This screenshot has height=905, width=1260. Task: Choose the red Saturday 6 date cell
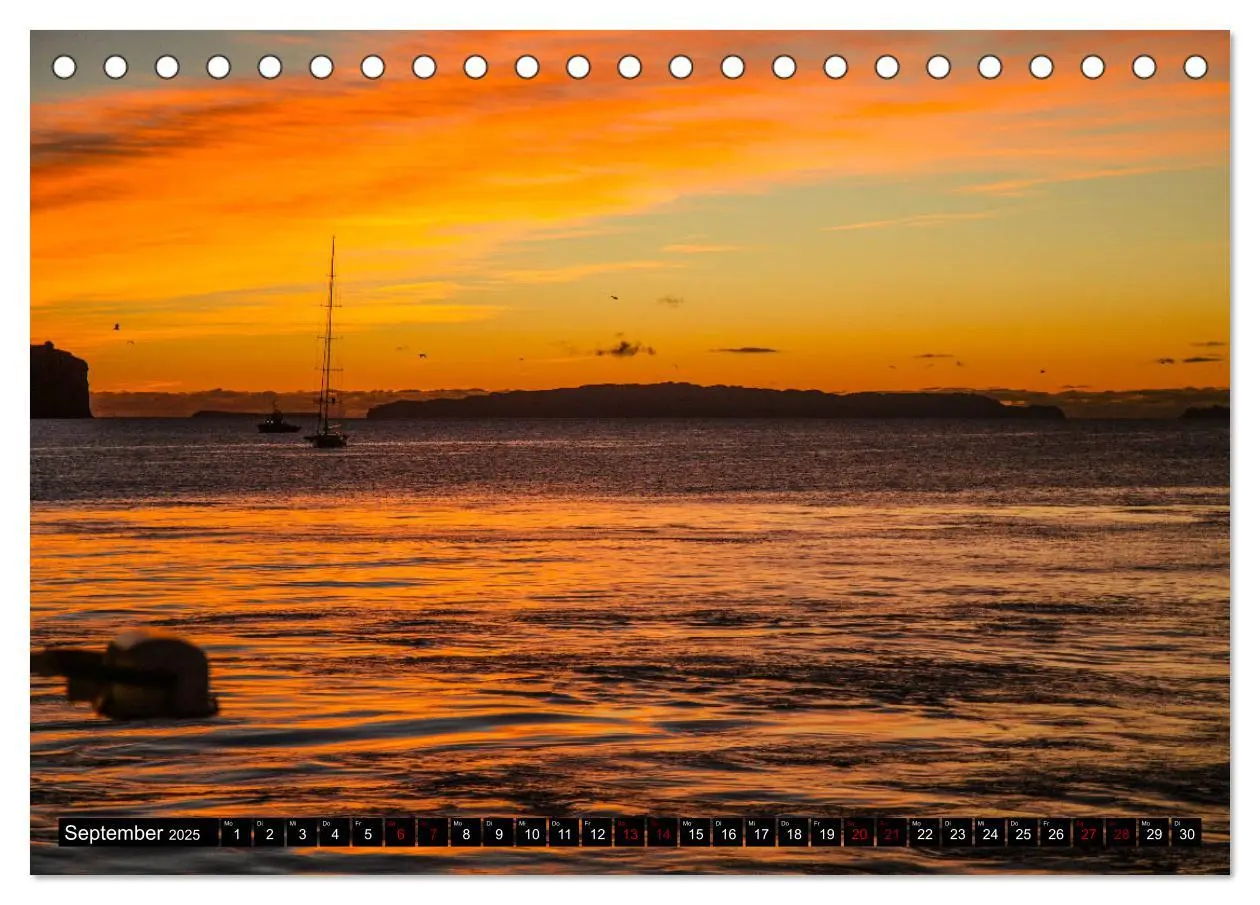coord(400,833)
